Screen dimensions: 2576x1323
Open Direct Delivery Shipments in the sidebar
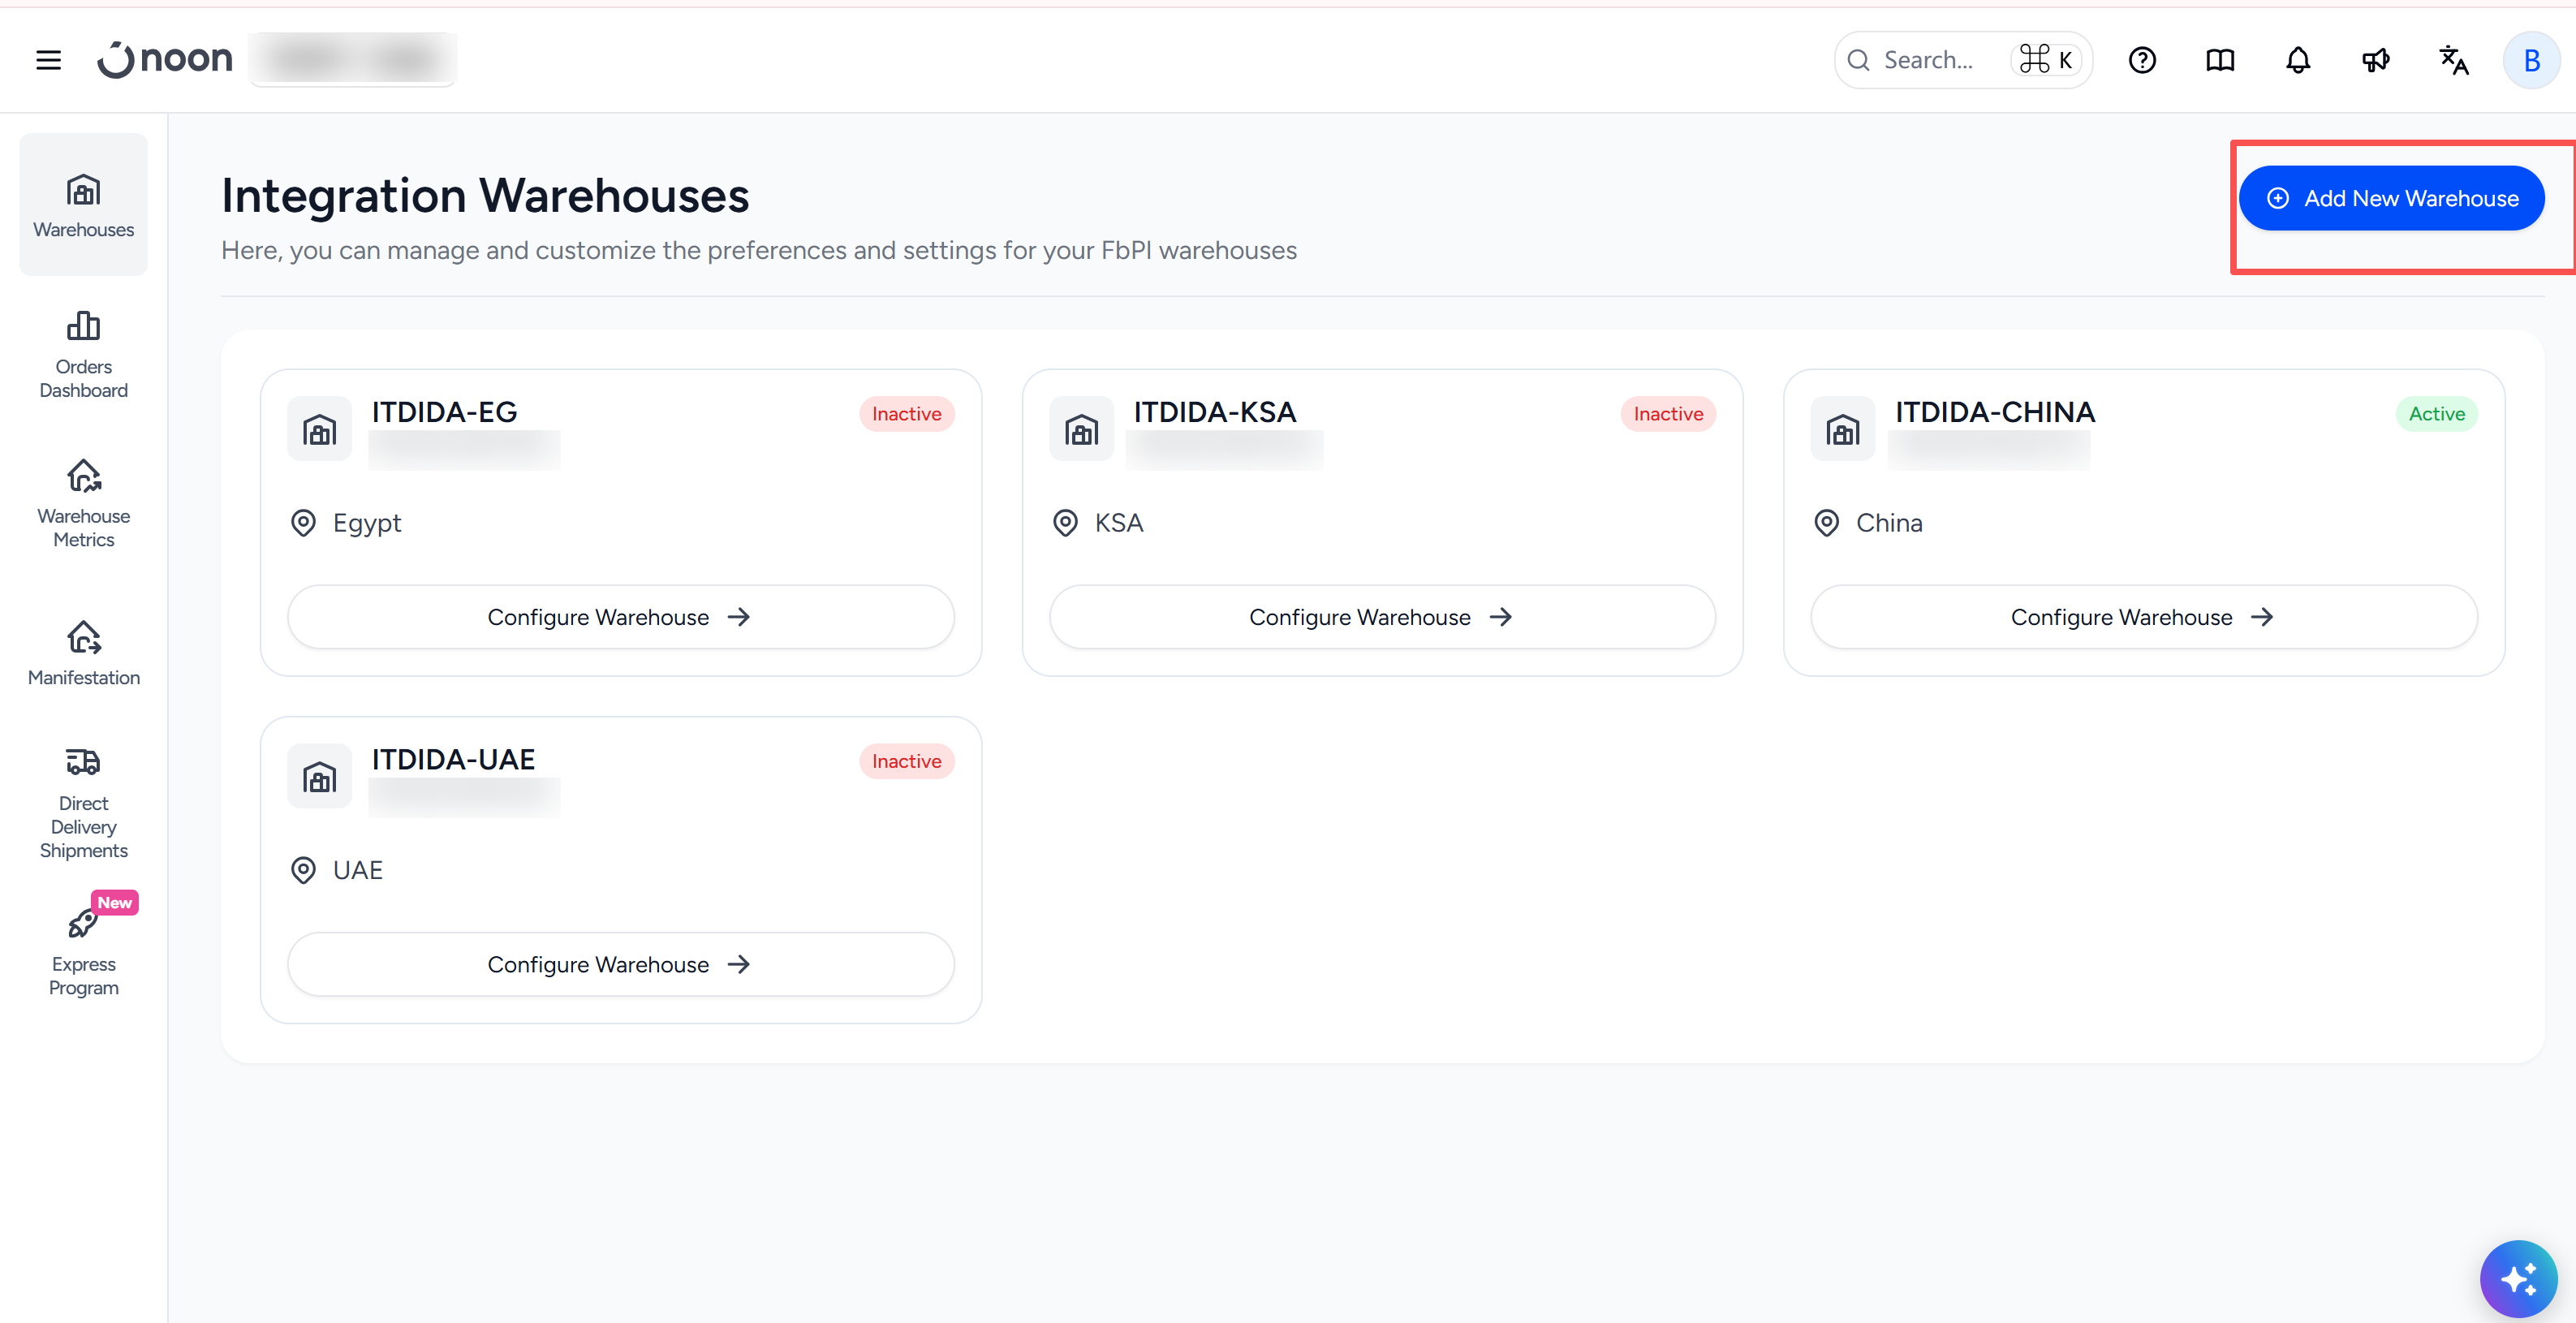click(84, 803)
